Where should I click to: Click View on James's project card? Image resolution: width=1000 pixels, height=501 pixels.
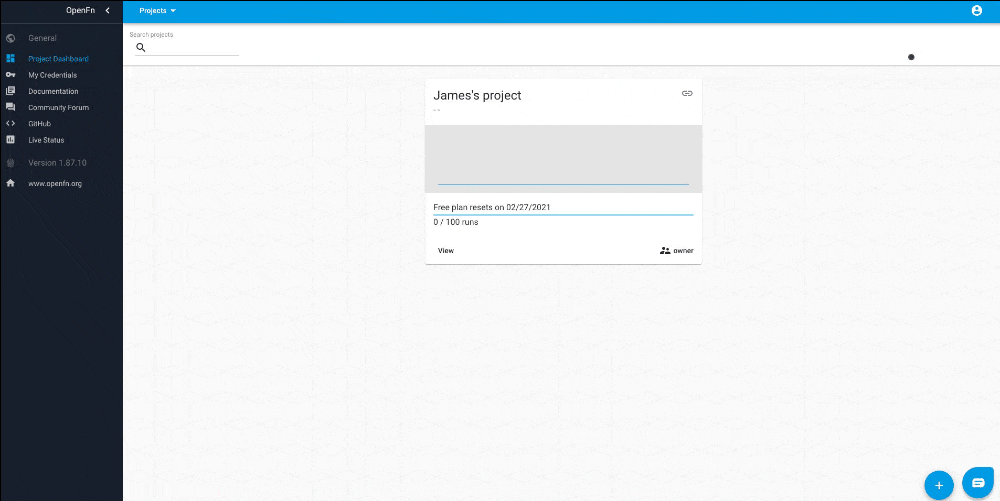click(446, 250)
